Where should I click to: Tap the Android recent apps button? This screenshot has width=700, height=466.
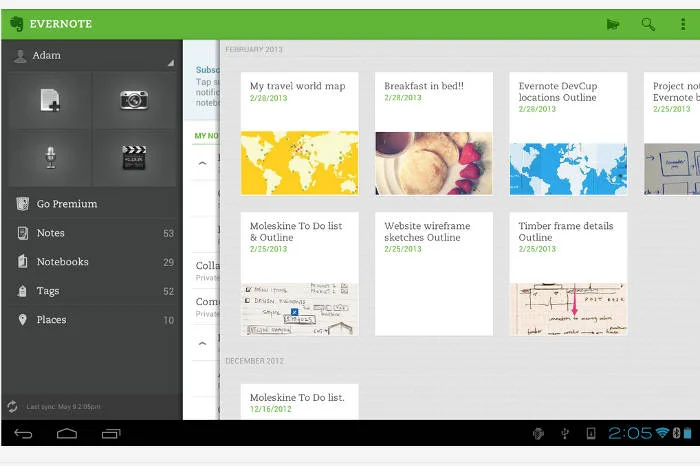(111, 433)
